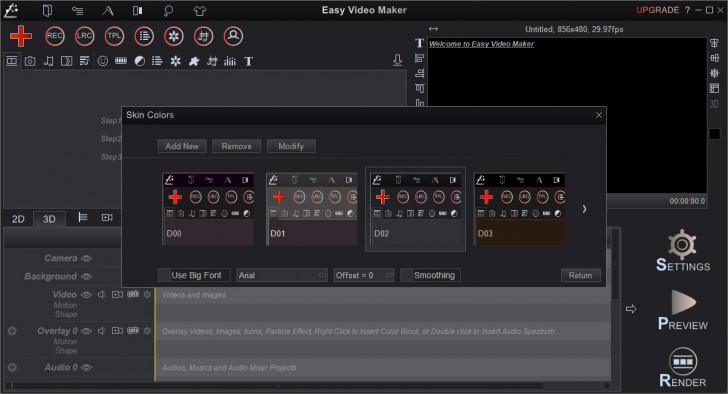Show next skins with right chevron

pyautogui.click(x=584, y=209)
